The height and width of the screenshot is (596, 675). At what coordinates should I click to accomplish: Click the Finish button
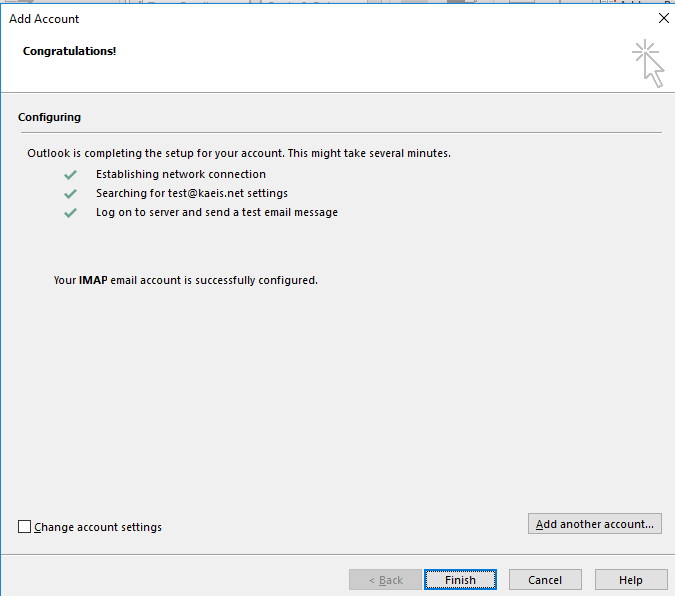tap(460, 580)
